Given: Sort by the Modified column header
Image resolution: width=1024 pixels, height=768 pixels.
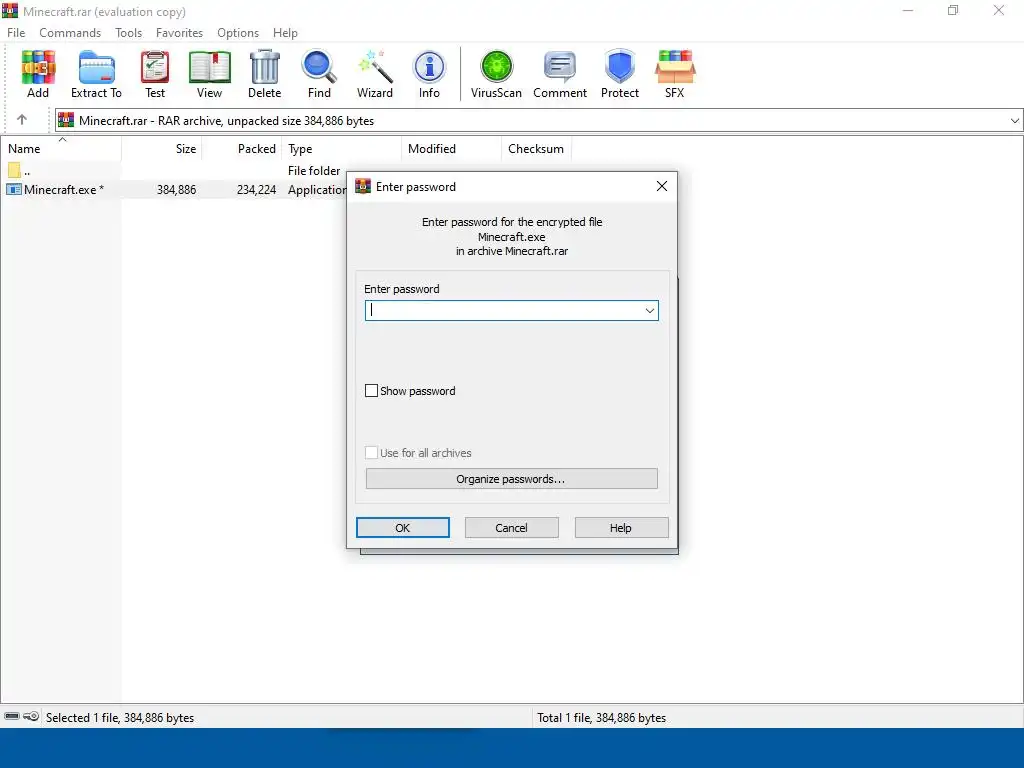Looking at the screenshot, I should (x=451, y=148).
